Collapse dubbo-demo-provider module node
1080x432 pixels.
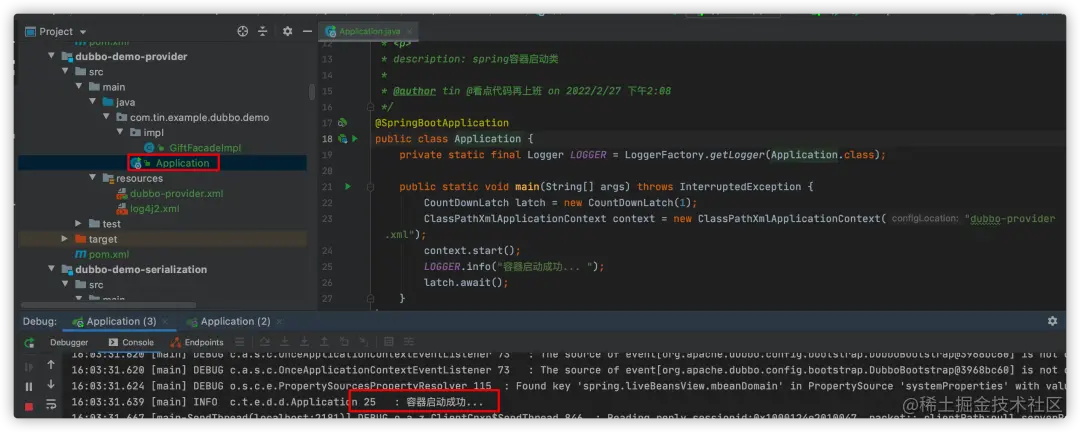pos(51,56)
